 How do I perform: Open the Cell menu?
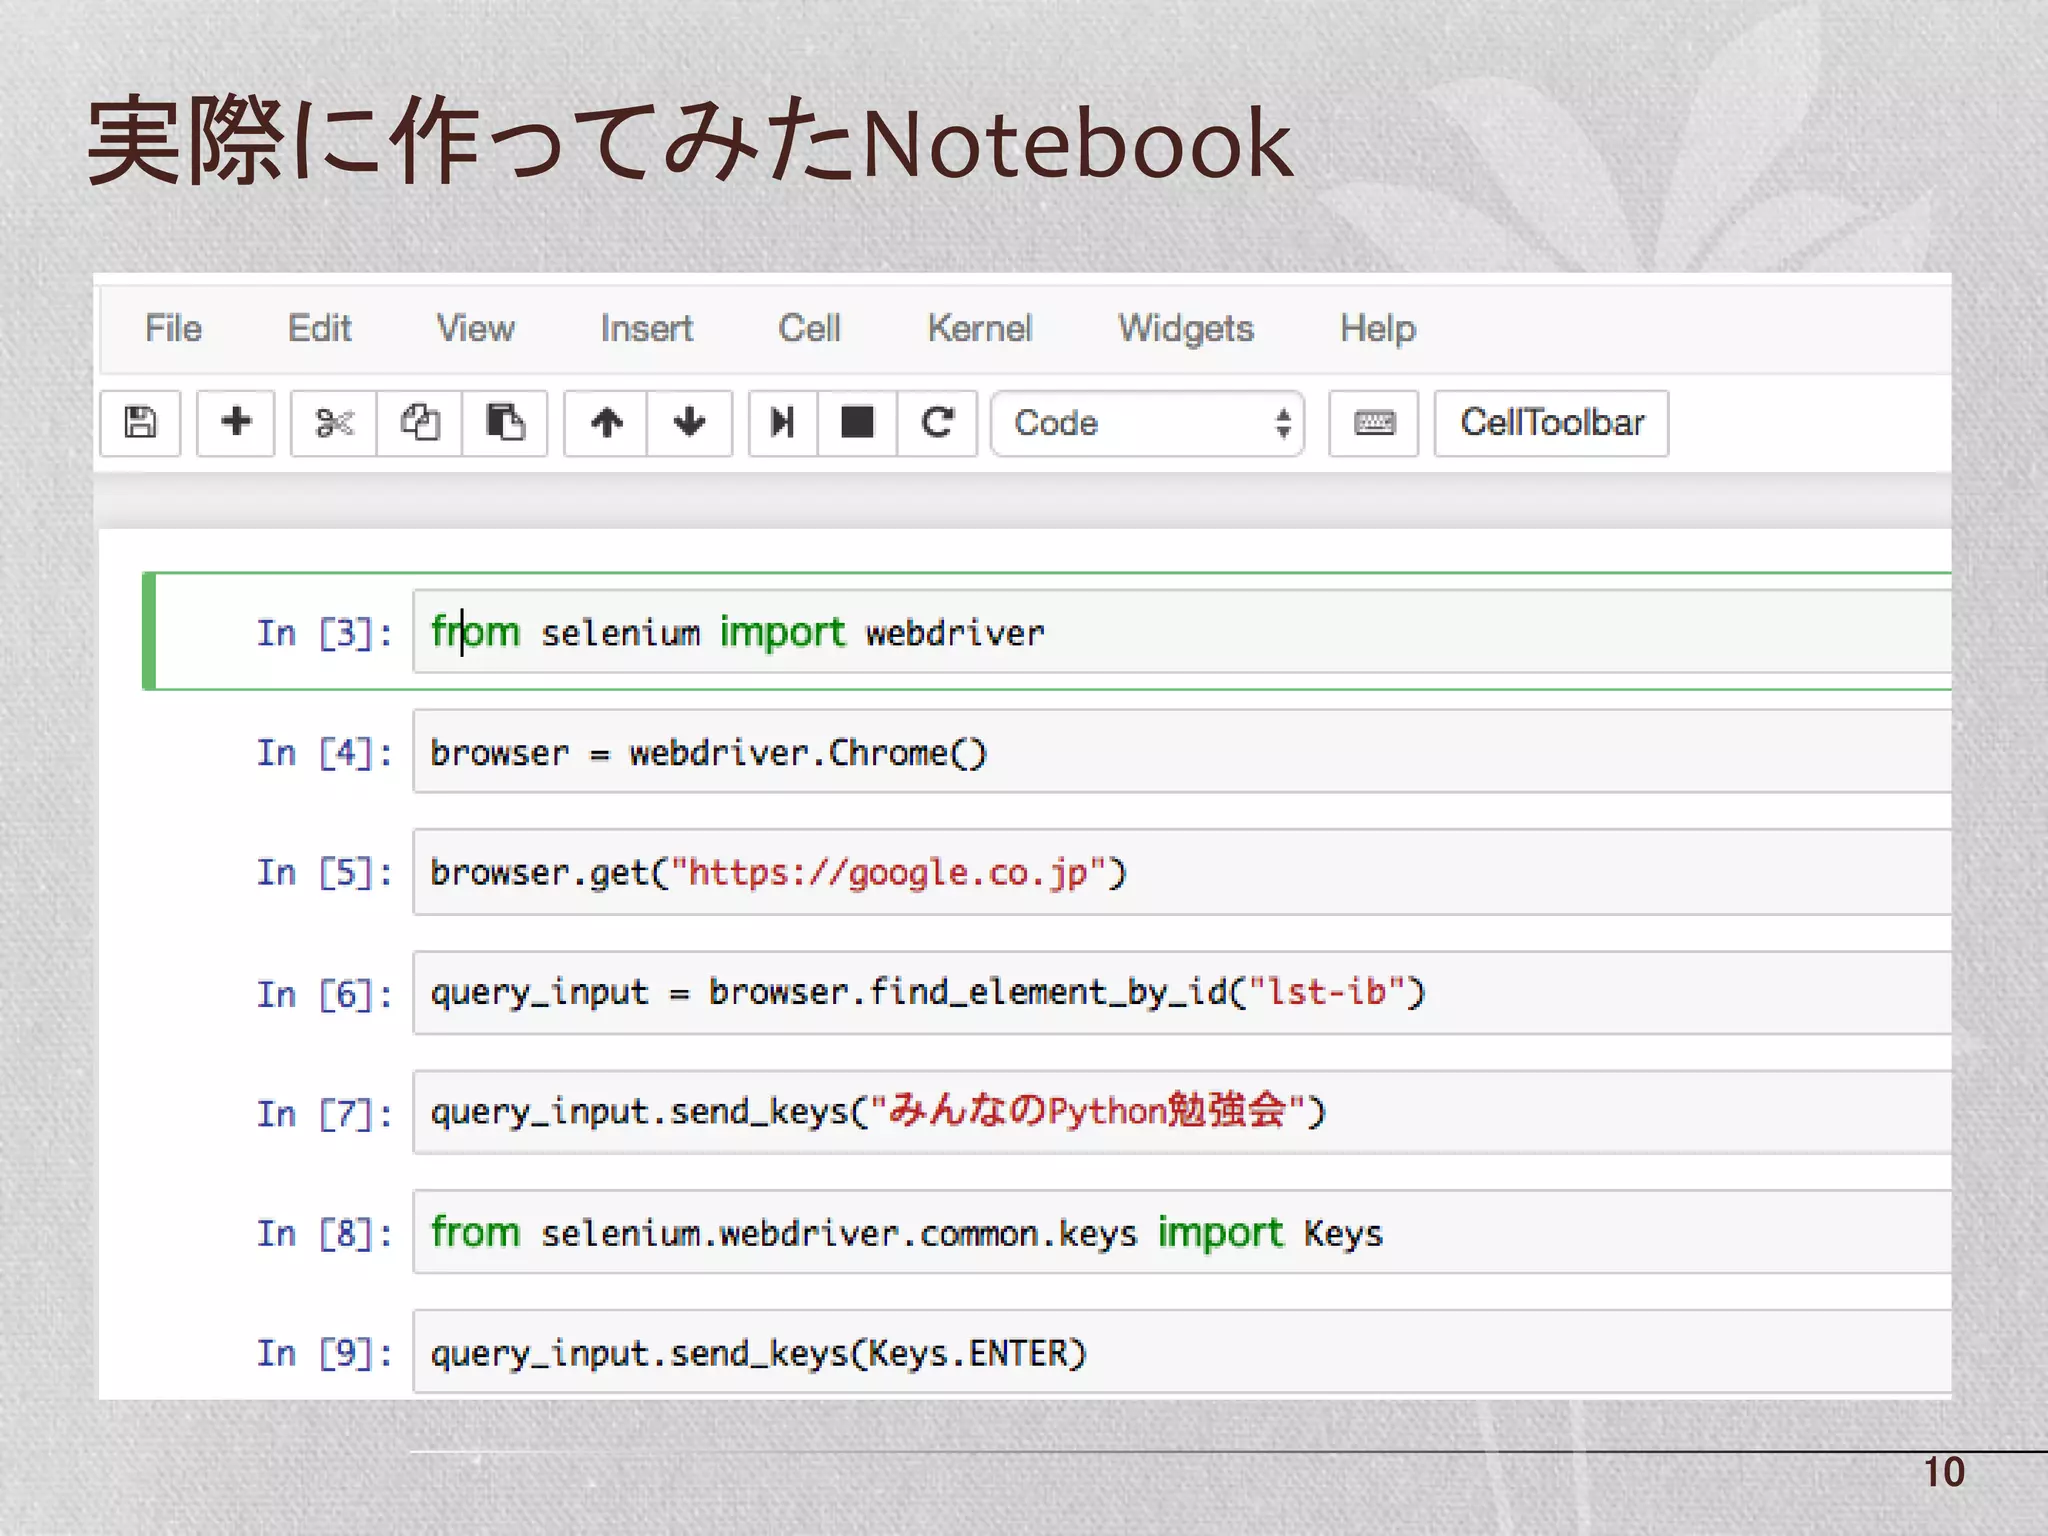809,328
